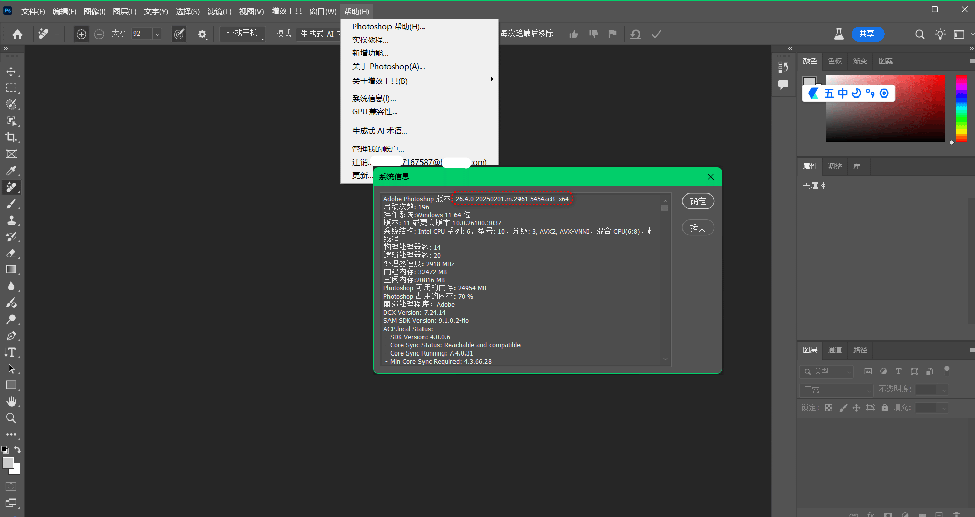
Task: Open the layer opacity dropdown
Action: (x=943, y=389)
